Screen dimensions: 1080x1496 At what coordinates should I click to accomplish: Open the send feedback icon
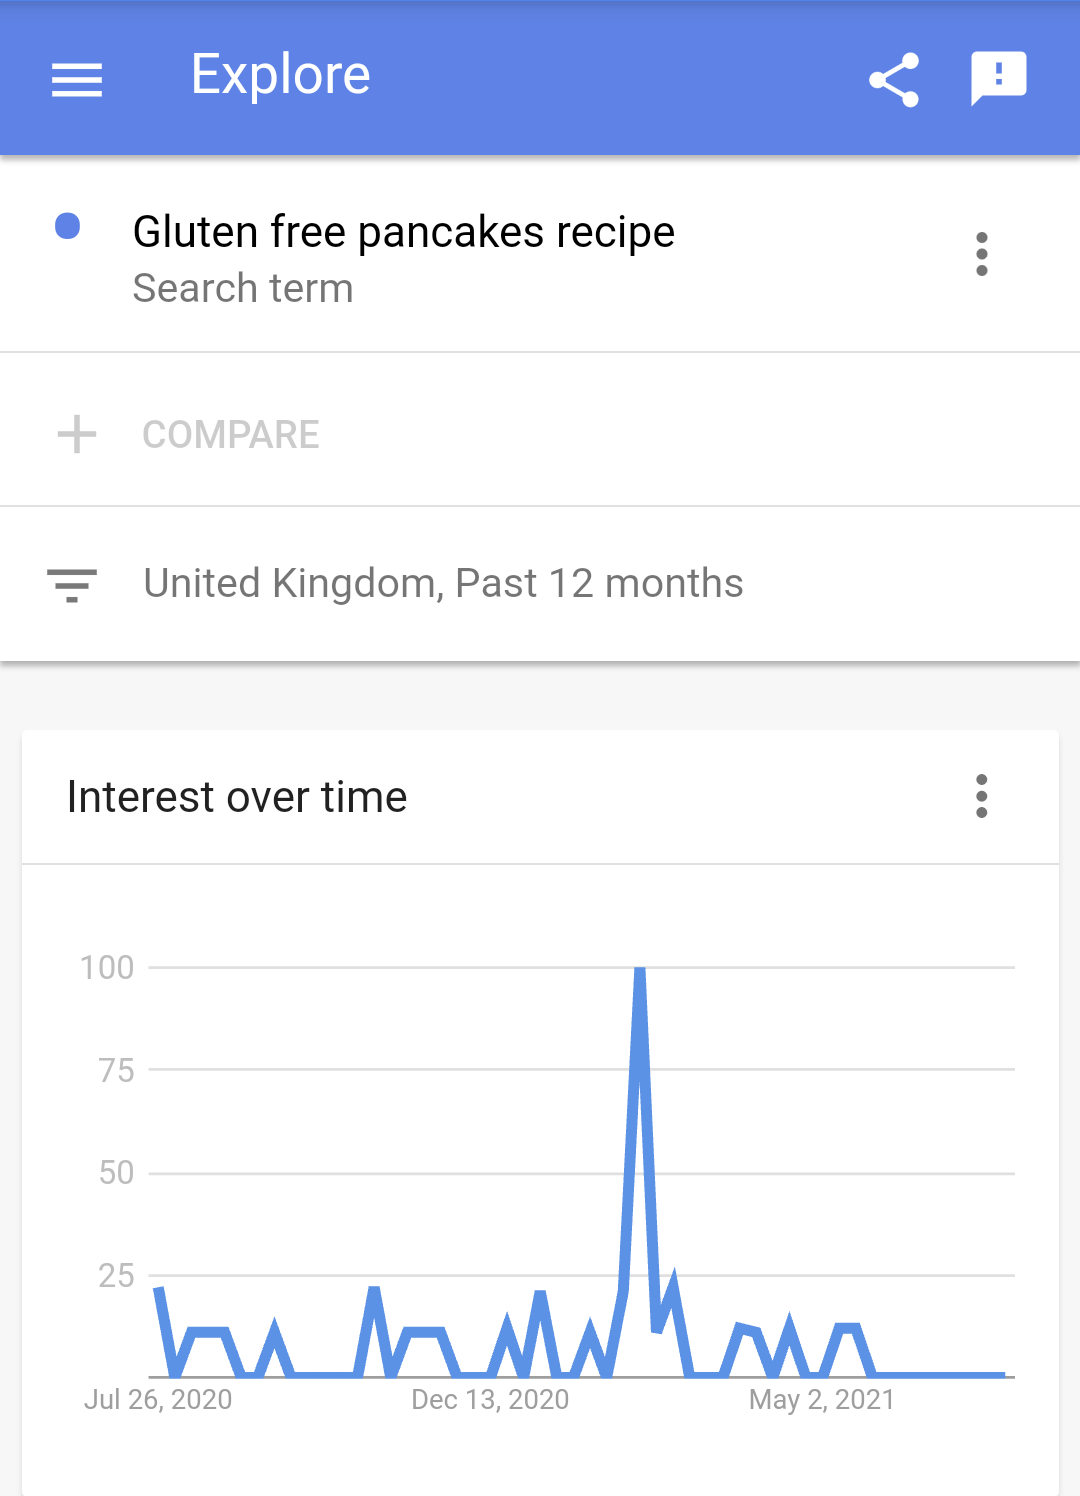[998, 78]
